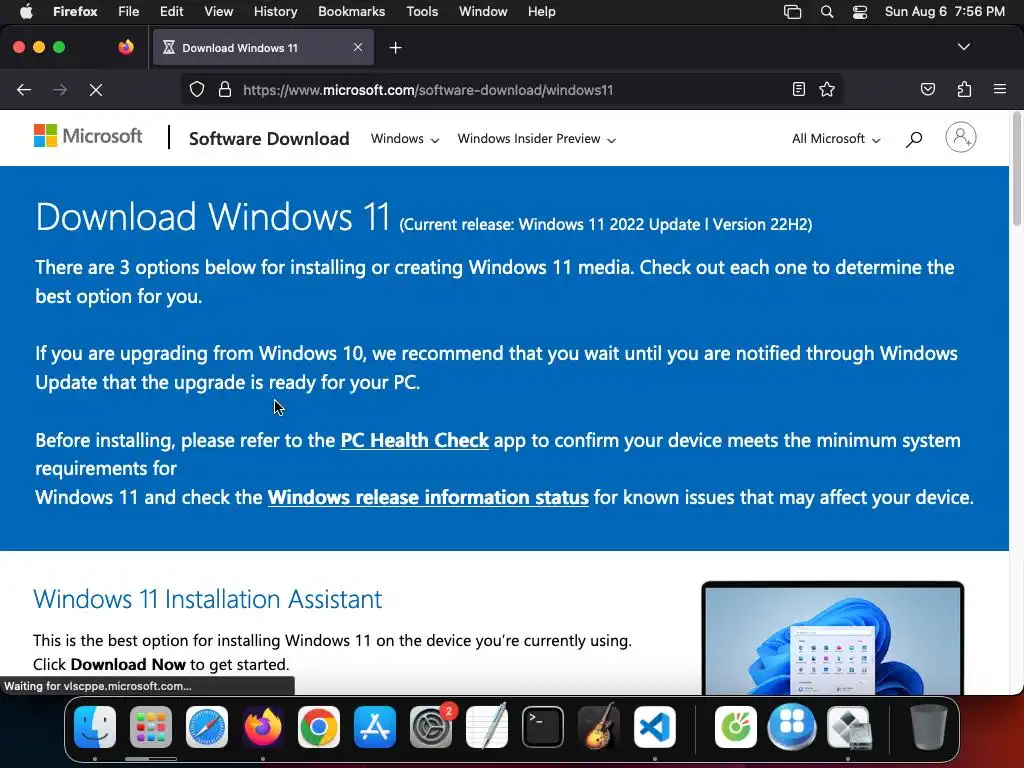The width and height of the screenshot is (1024, 768).
Task: Open Spotlight search in menu bar
Action: tap(827, 12)
